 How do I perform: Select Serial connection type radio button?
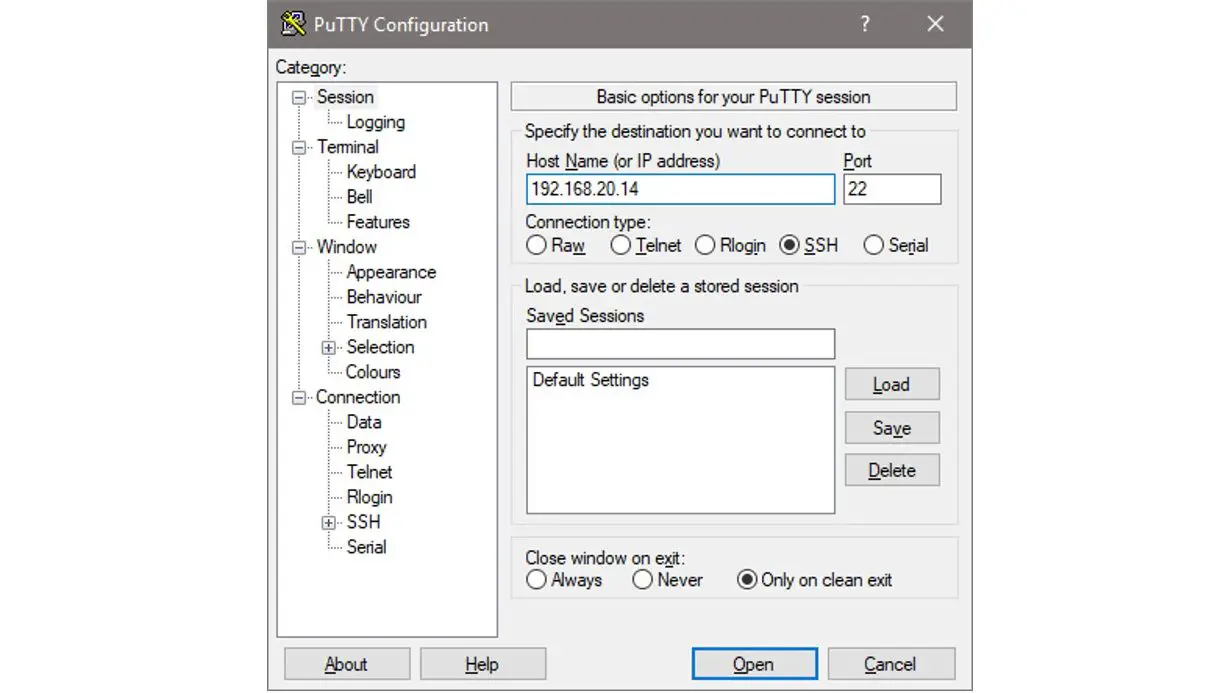(874, 245)
